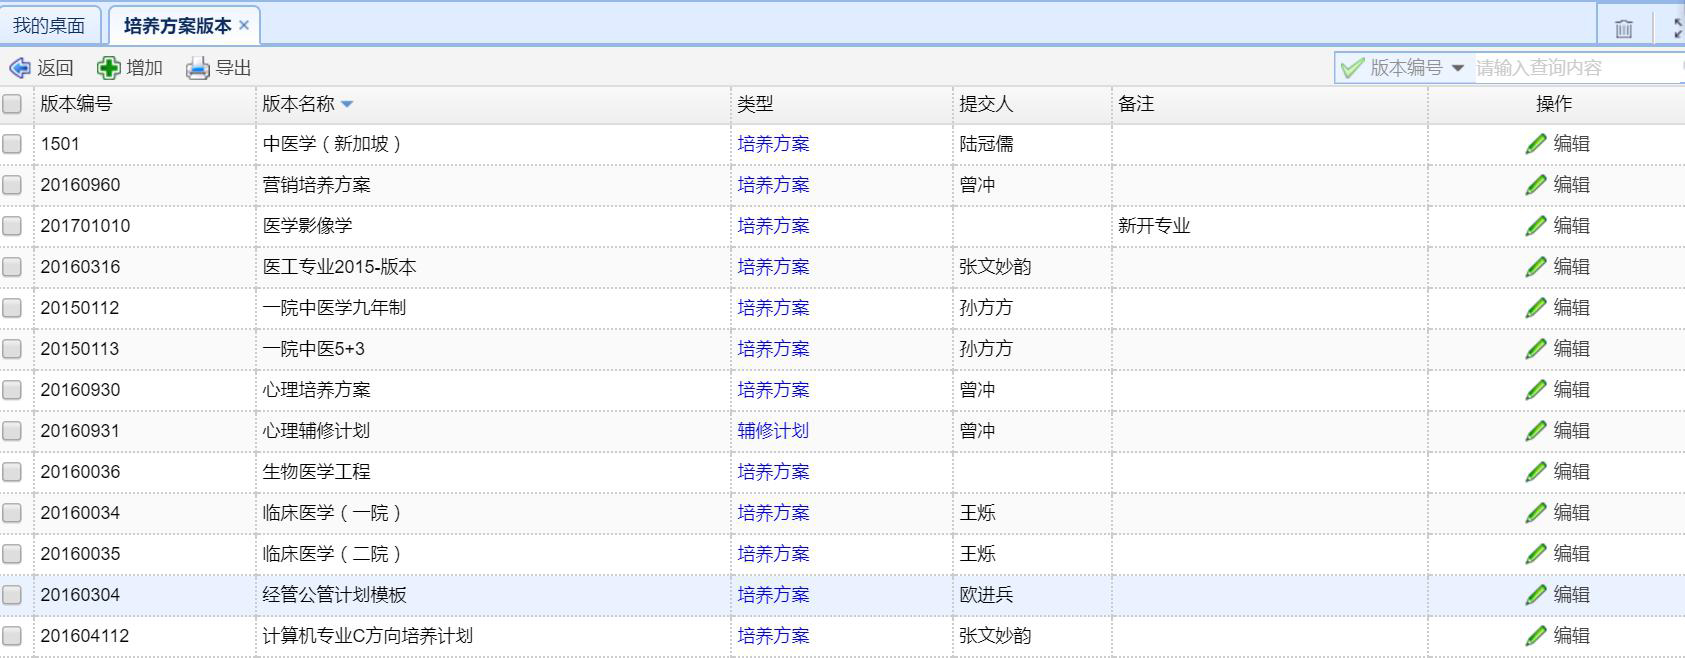The width and height of the screenshot is (1685, 658).
Task: Click the back arrow icon labeled 返回
Action: point(20,68)
